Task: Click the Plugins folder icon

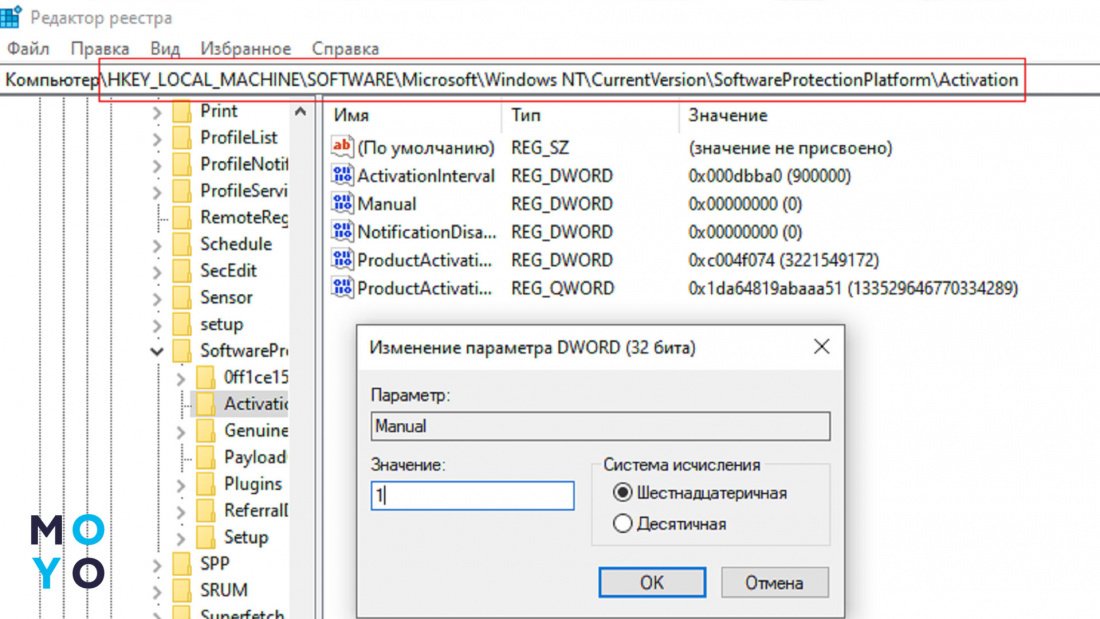Action: tap(206, 484)
